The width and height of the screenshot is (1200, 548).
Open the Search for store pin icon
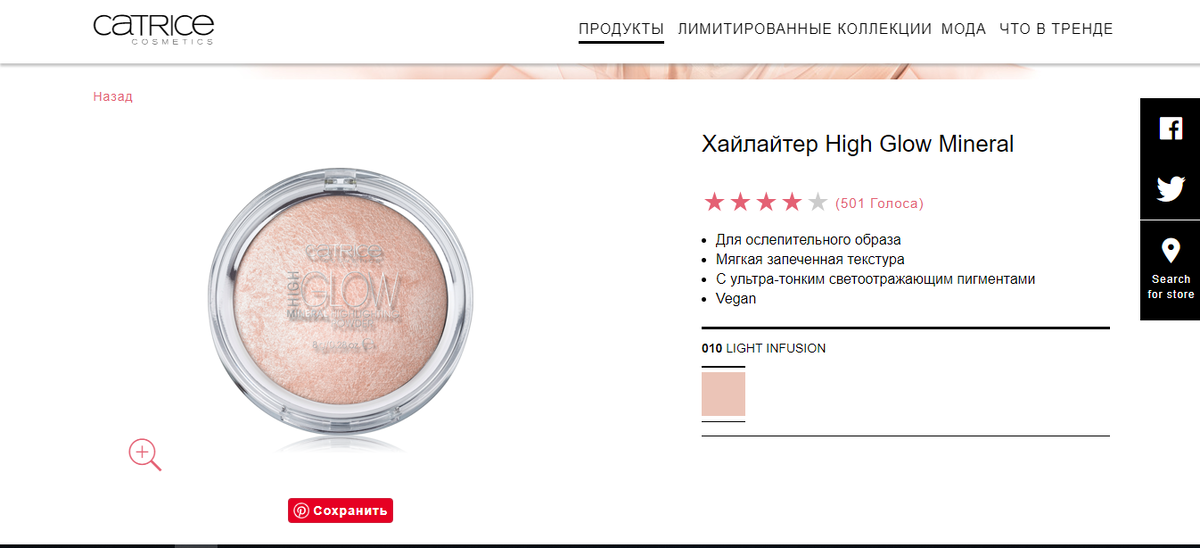[1170, 250]
